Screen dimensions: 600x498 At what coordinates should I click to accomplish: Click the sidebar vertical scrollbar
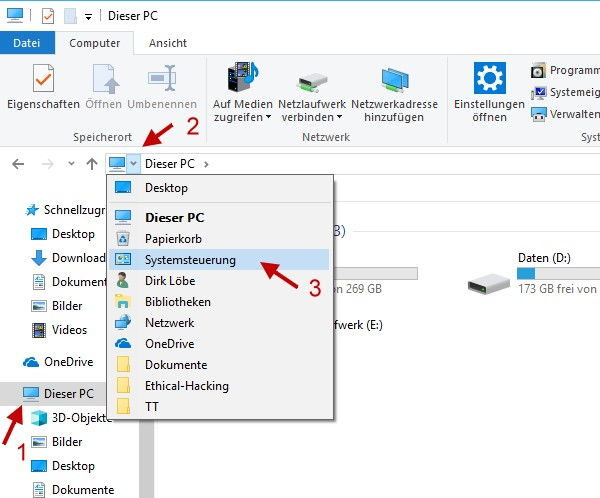(x=146, y=459)
